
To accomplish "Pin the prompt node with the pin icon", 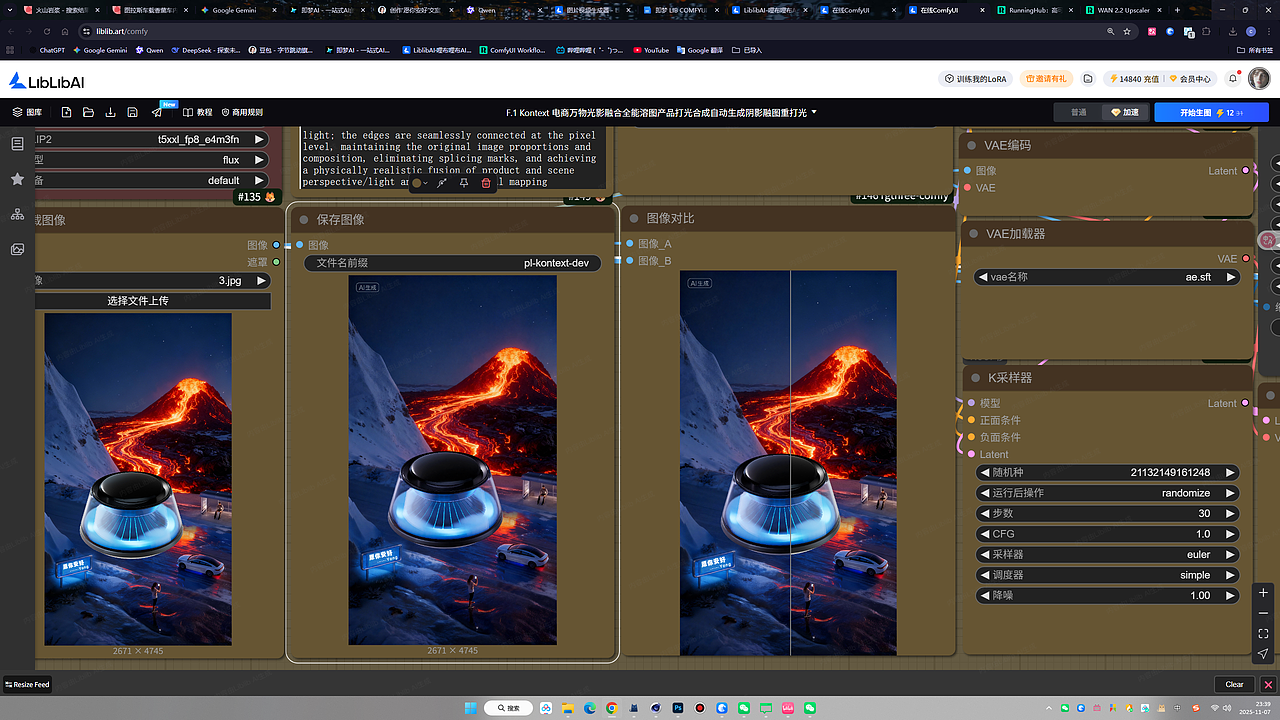I will 464,182.
